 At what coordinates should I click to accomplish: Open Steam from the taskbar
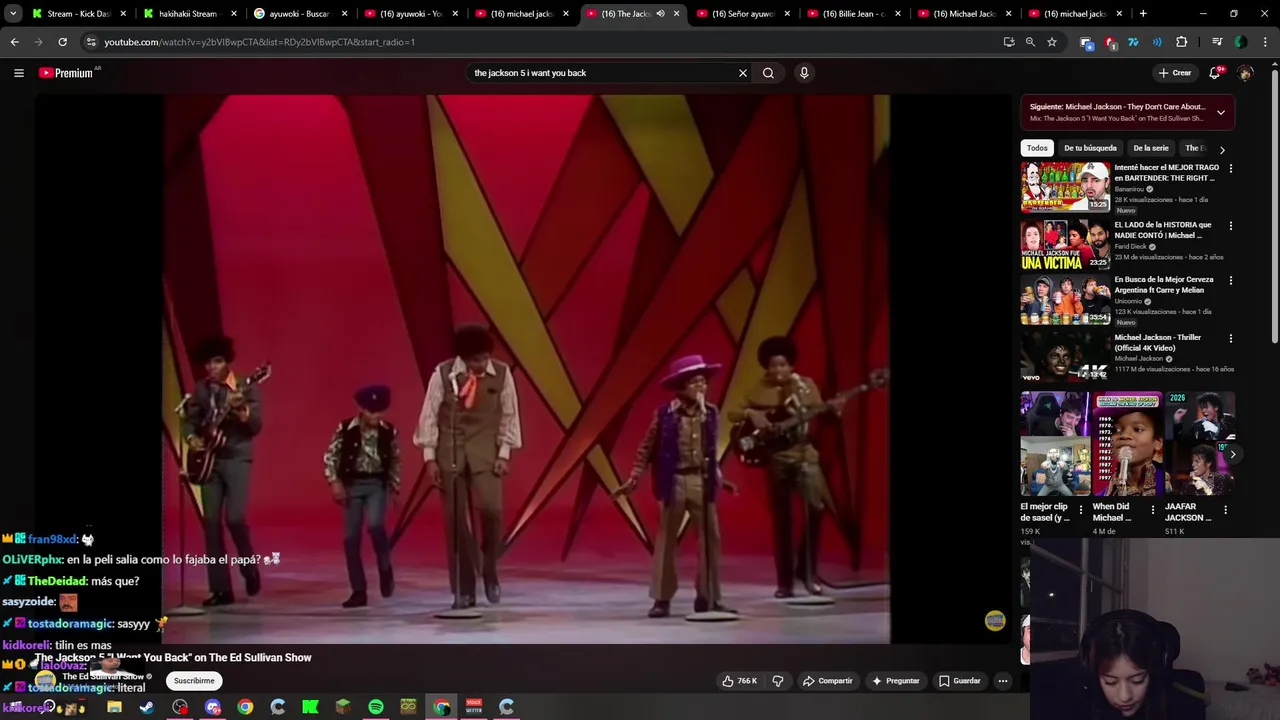(147, 707)
